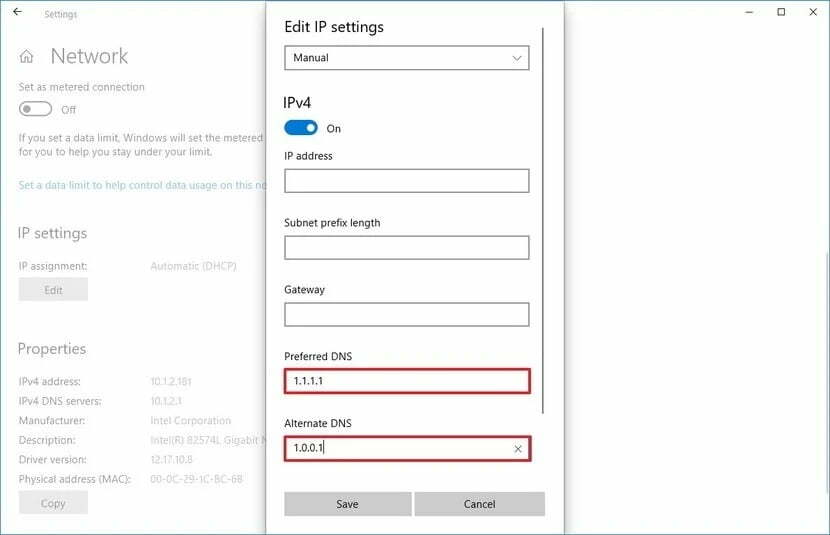Image resolution: width=830 pixels, height=535 pixels.
Task: Open IP assignment with the Edit button
Action: [x=53, y=289]
